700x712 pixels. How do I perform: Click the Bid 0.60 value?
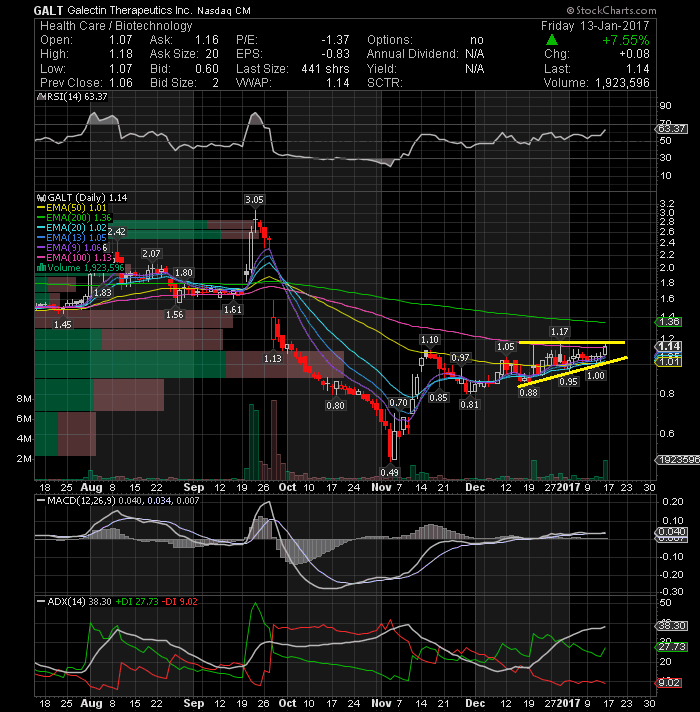coord(207,69)
